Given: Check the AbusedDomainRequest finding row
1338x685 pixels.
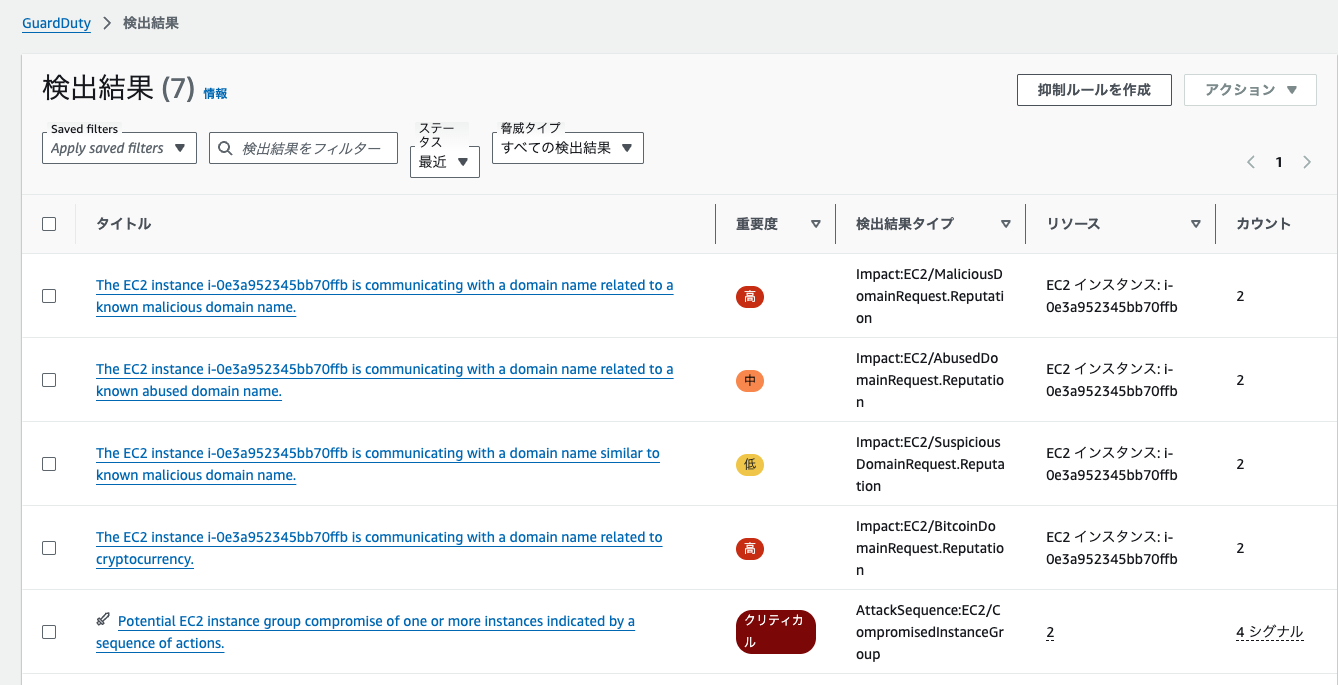Looking at the screenshot, I should 49,380.
